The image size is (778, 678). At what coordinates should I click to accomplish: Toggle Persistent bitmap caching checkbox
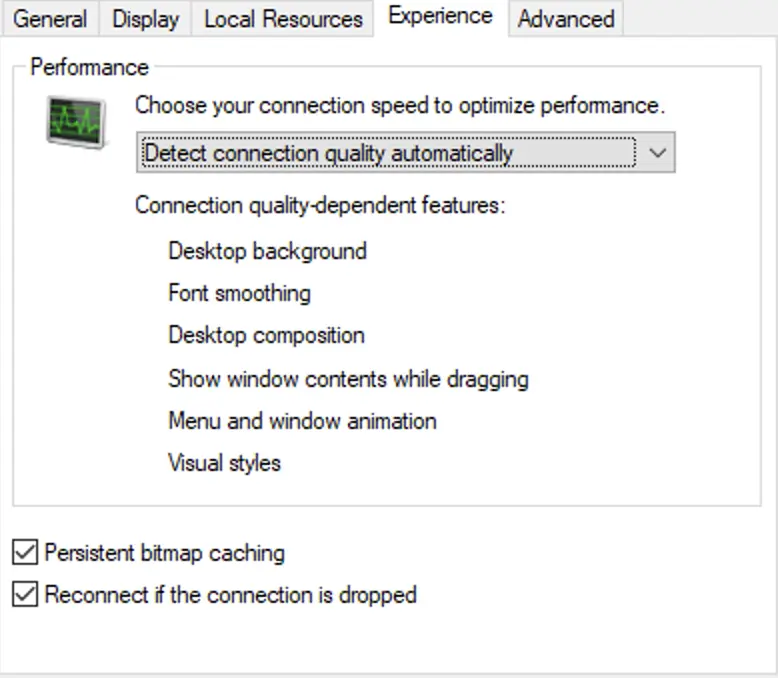point(25,552)
